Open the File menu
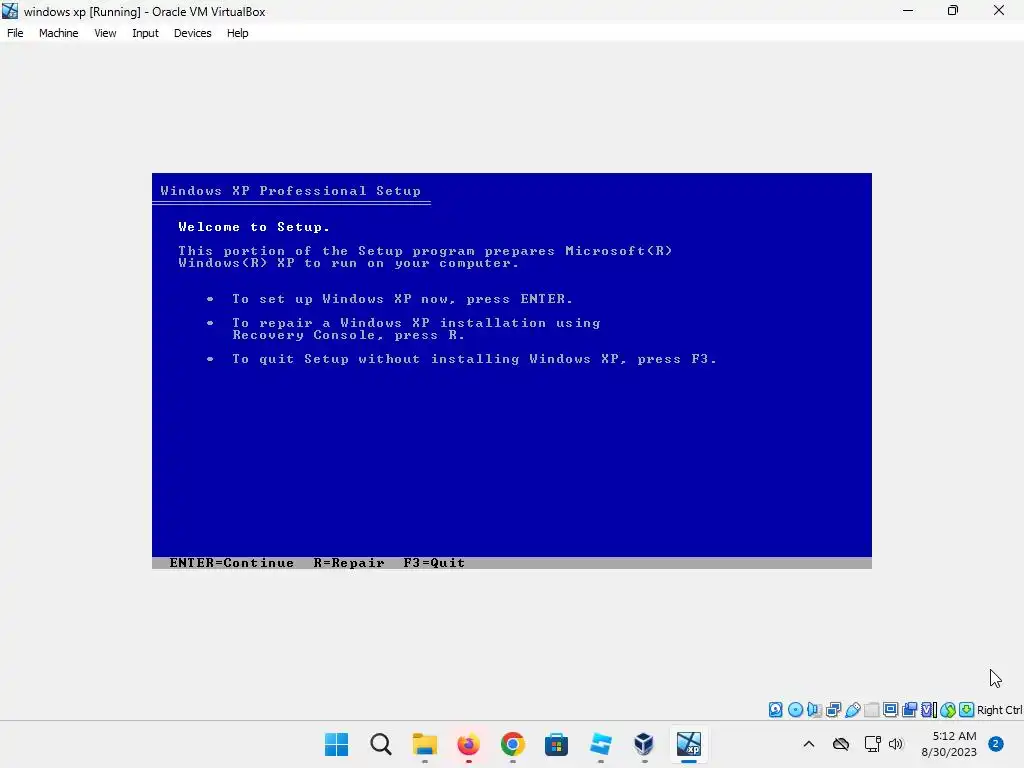Viewport: 1024px width, 768px height. [15, 33]
